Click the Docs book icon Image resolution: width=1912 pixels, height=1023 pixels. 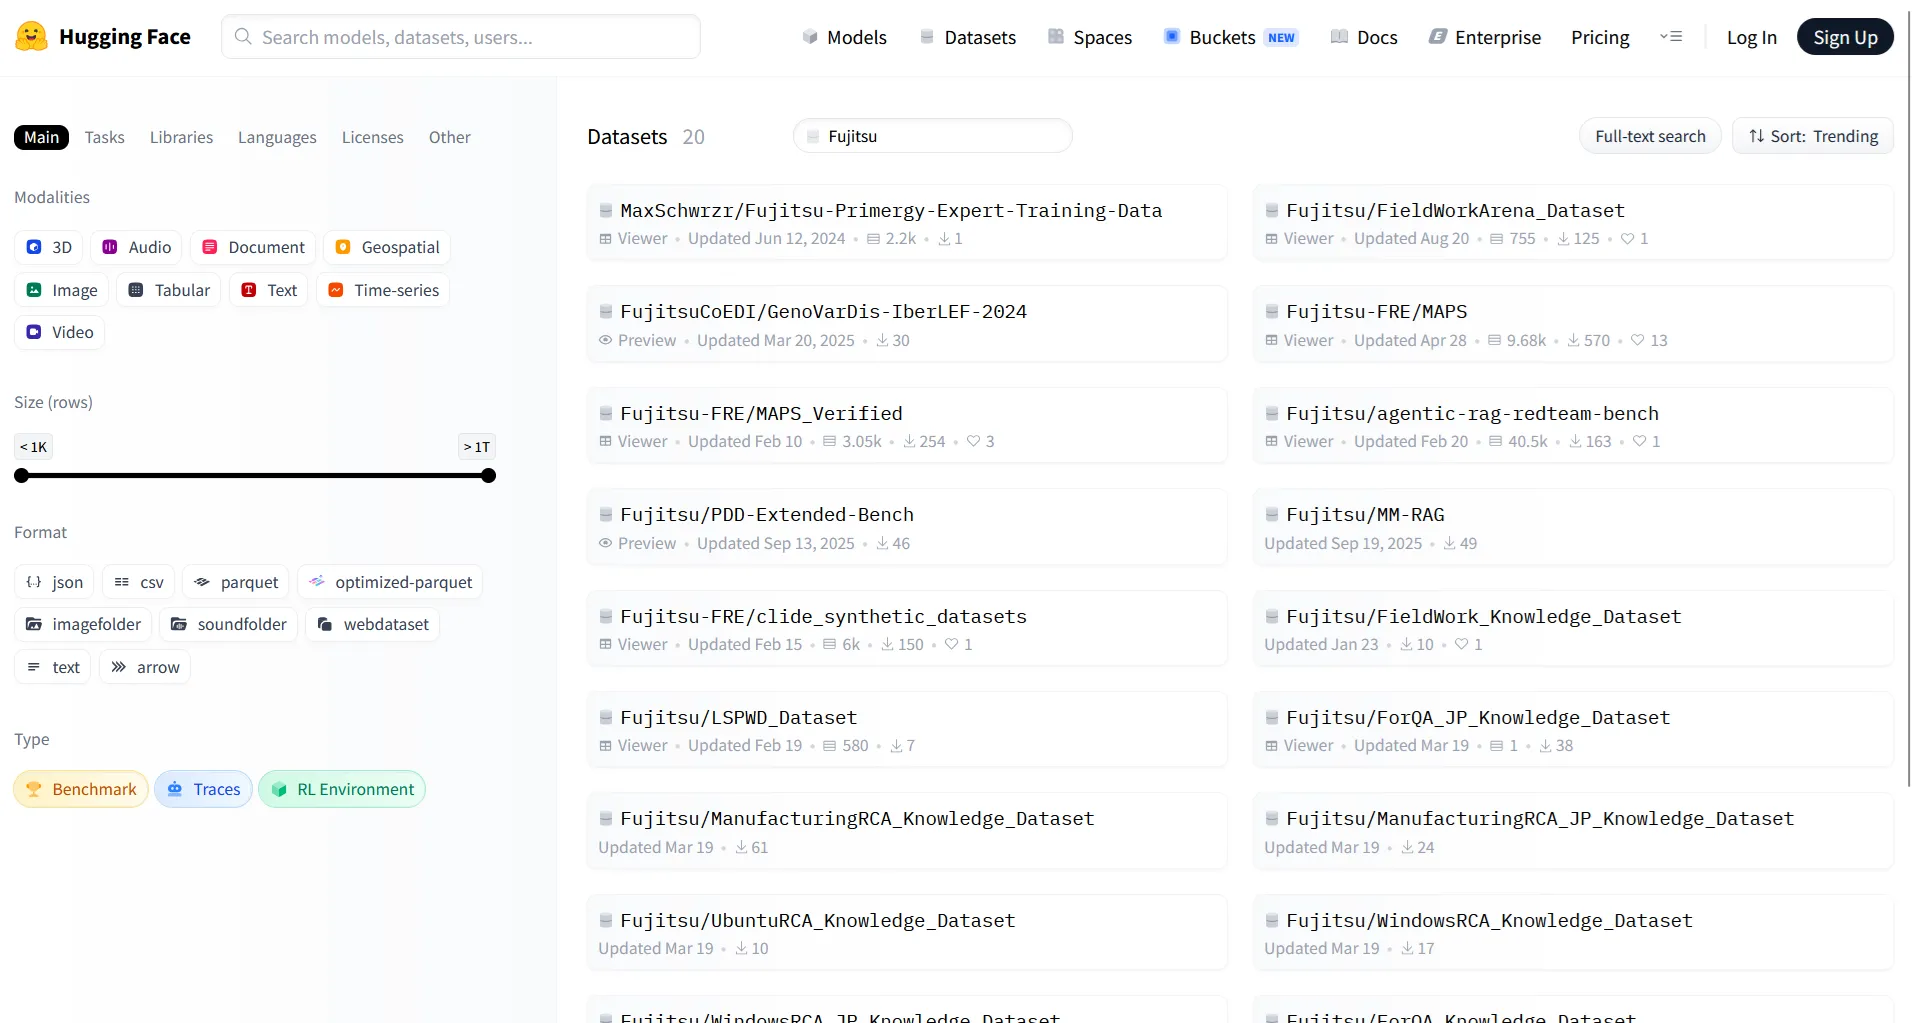(1339, 37)
